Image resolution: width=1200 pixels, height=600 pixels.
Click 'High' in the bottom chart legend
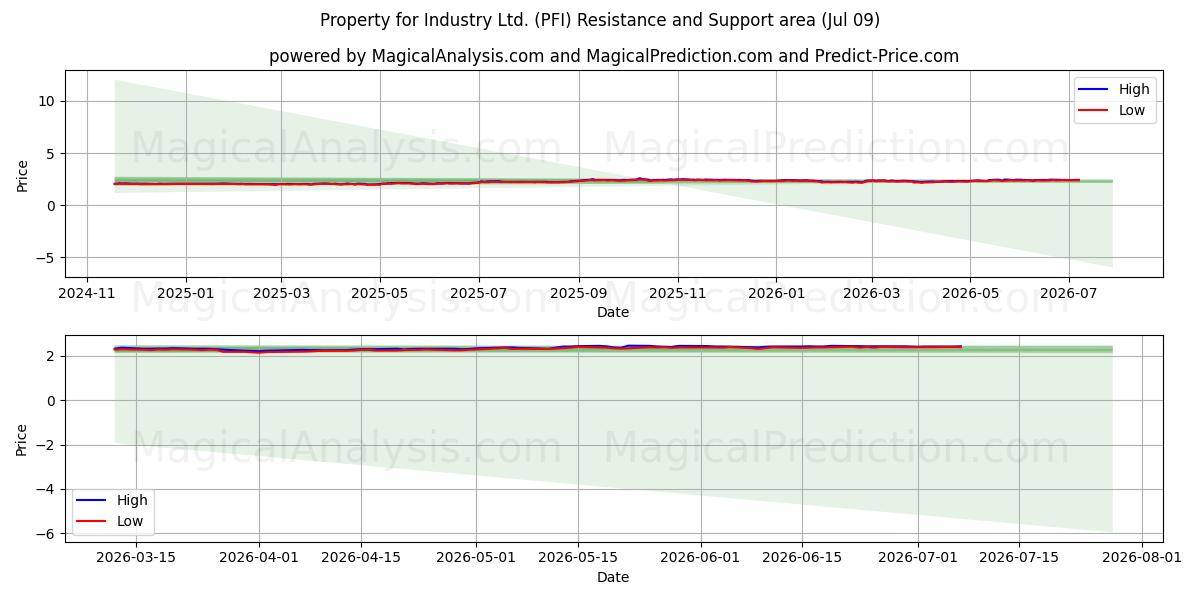click(x=132, y=500)
